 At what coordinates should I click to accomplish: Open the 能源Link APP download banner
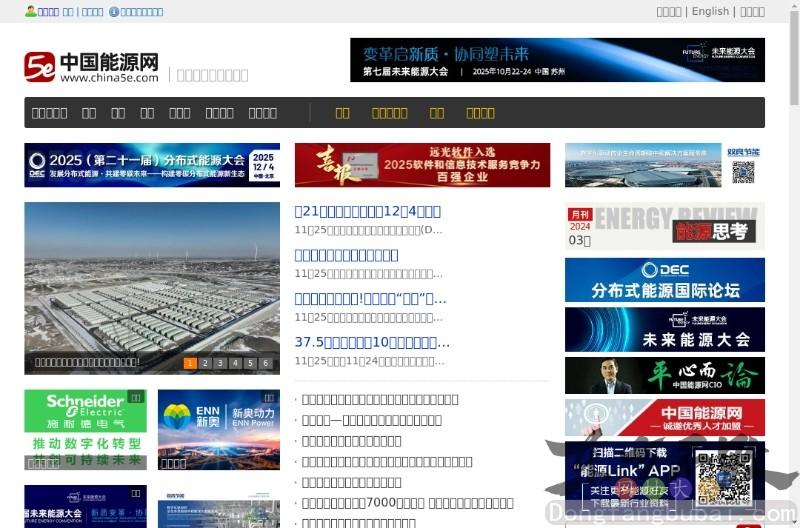665,475
